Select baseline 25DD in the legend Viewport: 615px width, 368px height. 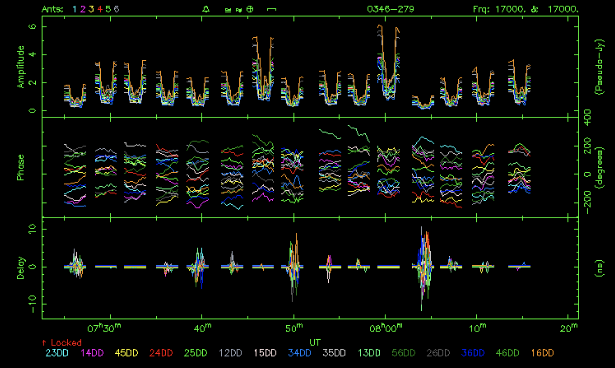click(195, 353)
